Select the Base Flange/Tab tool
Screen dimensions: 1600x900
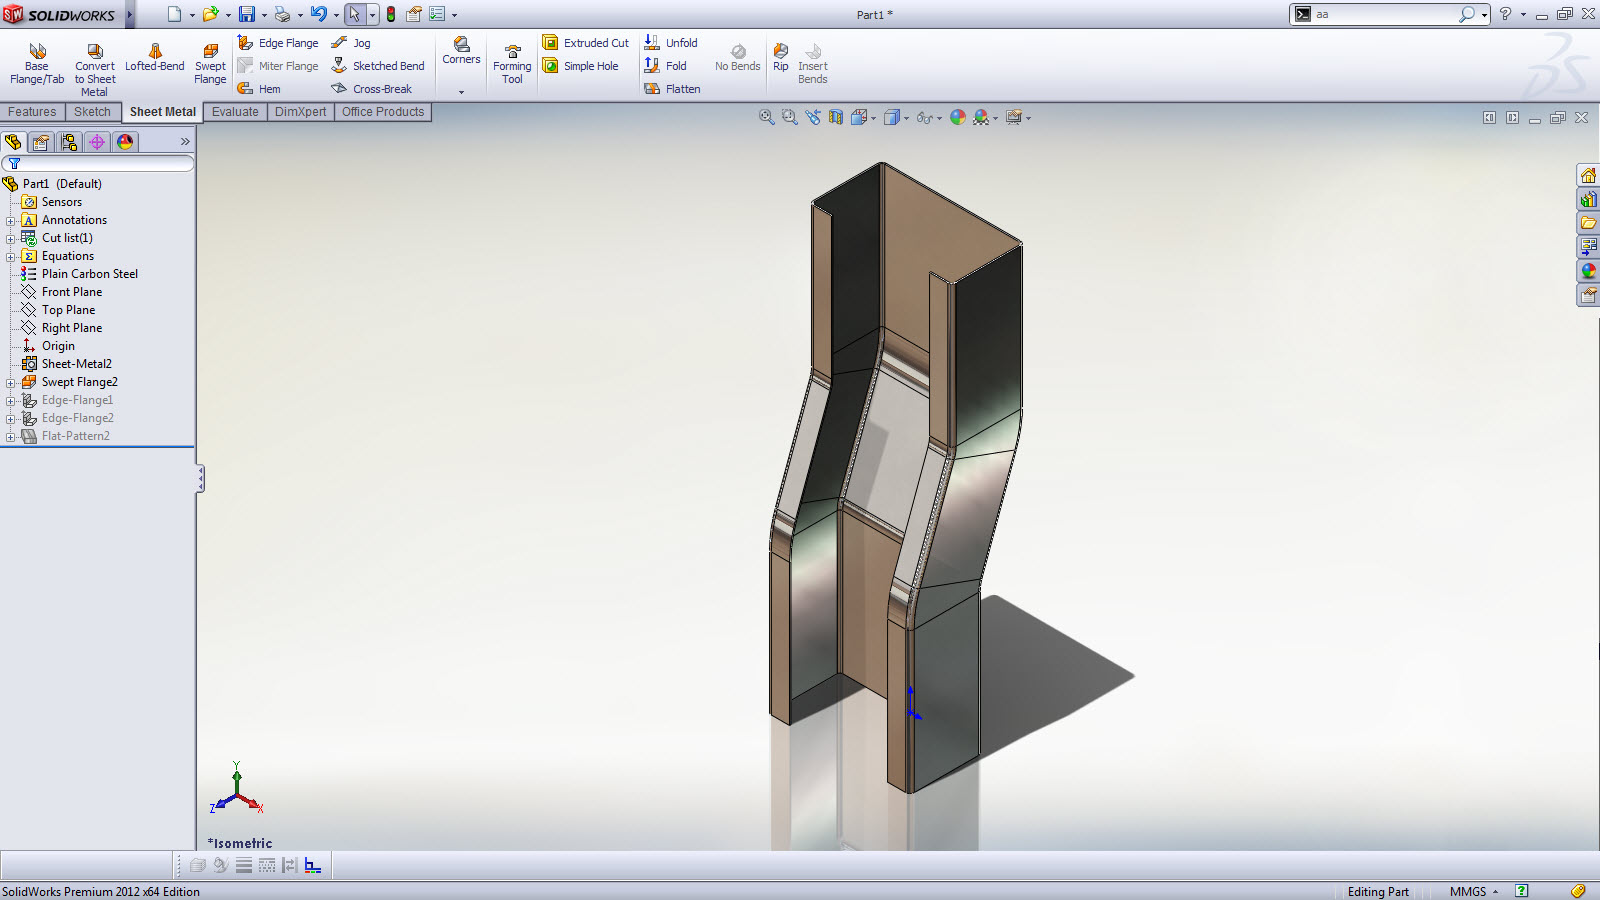pos(37,64)
